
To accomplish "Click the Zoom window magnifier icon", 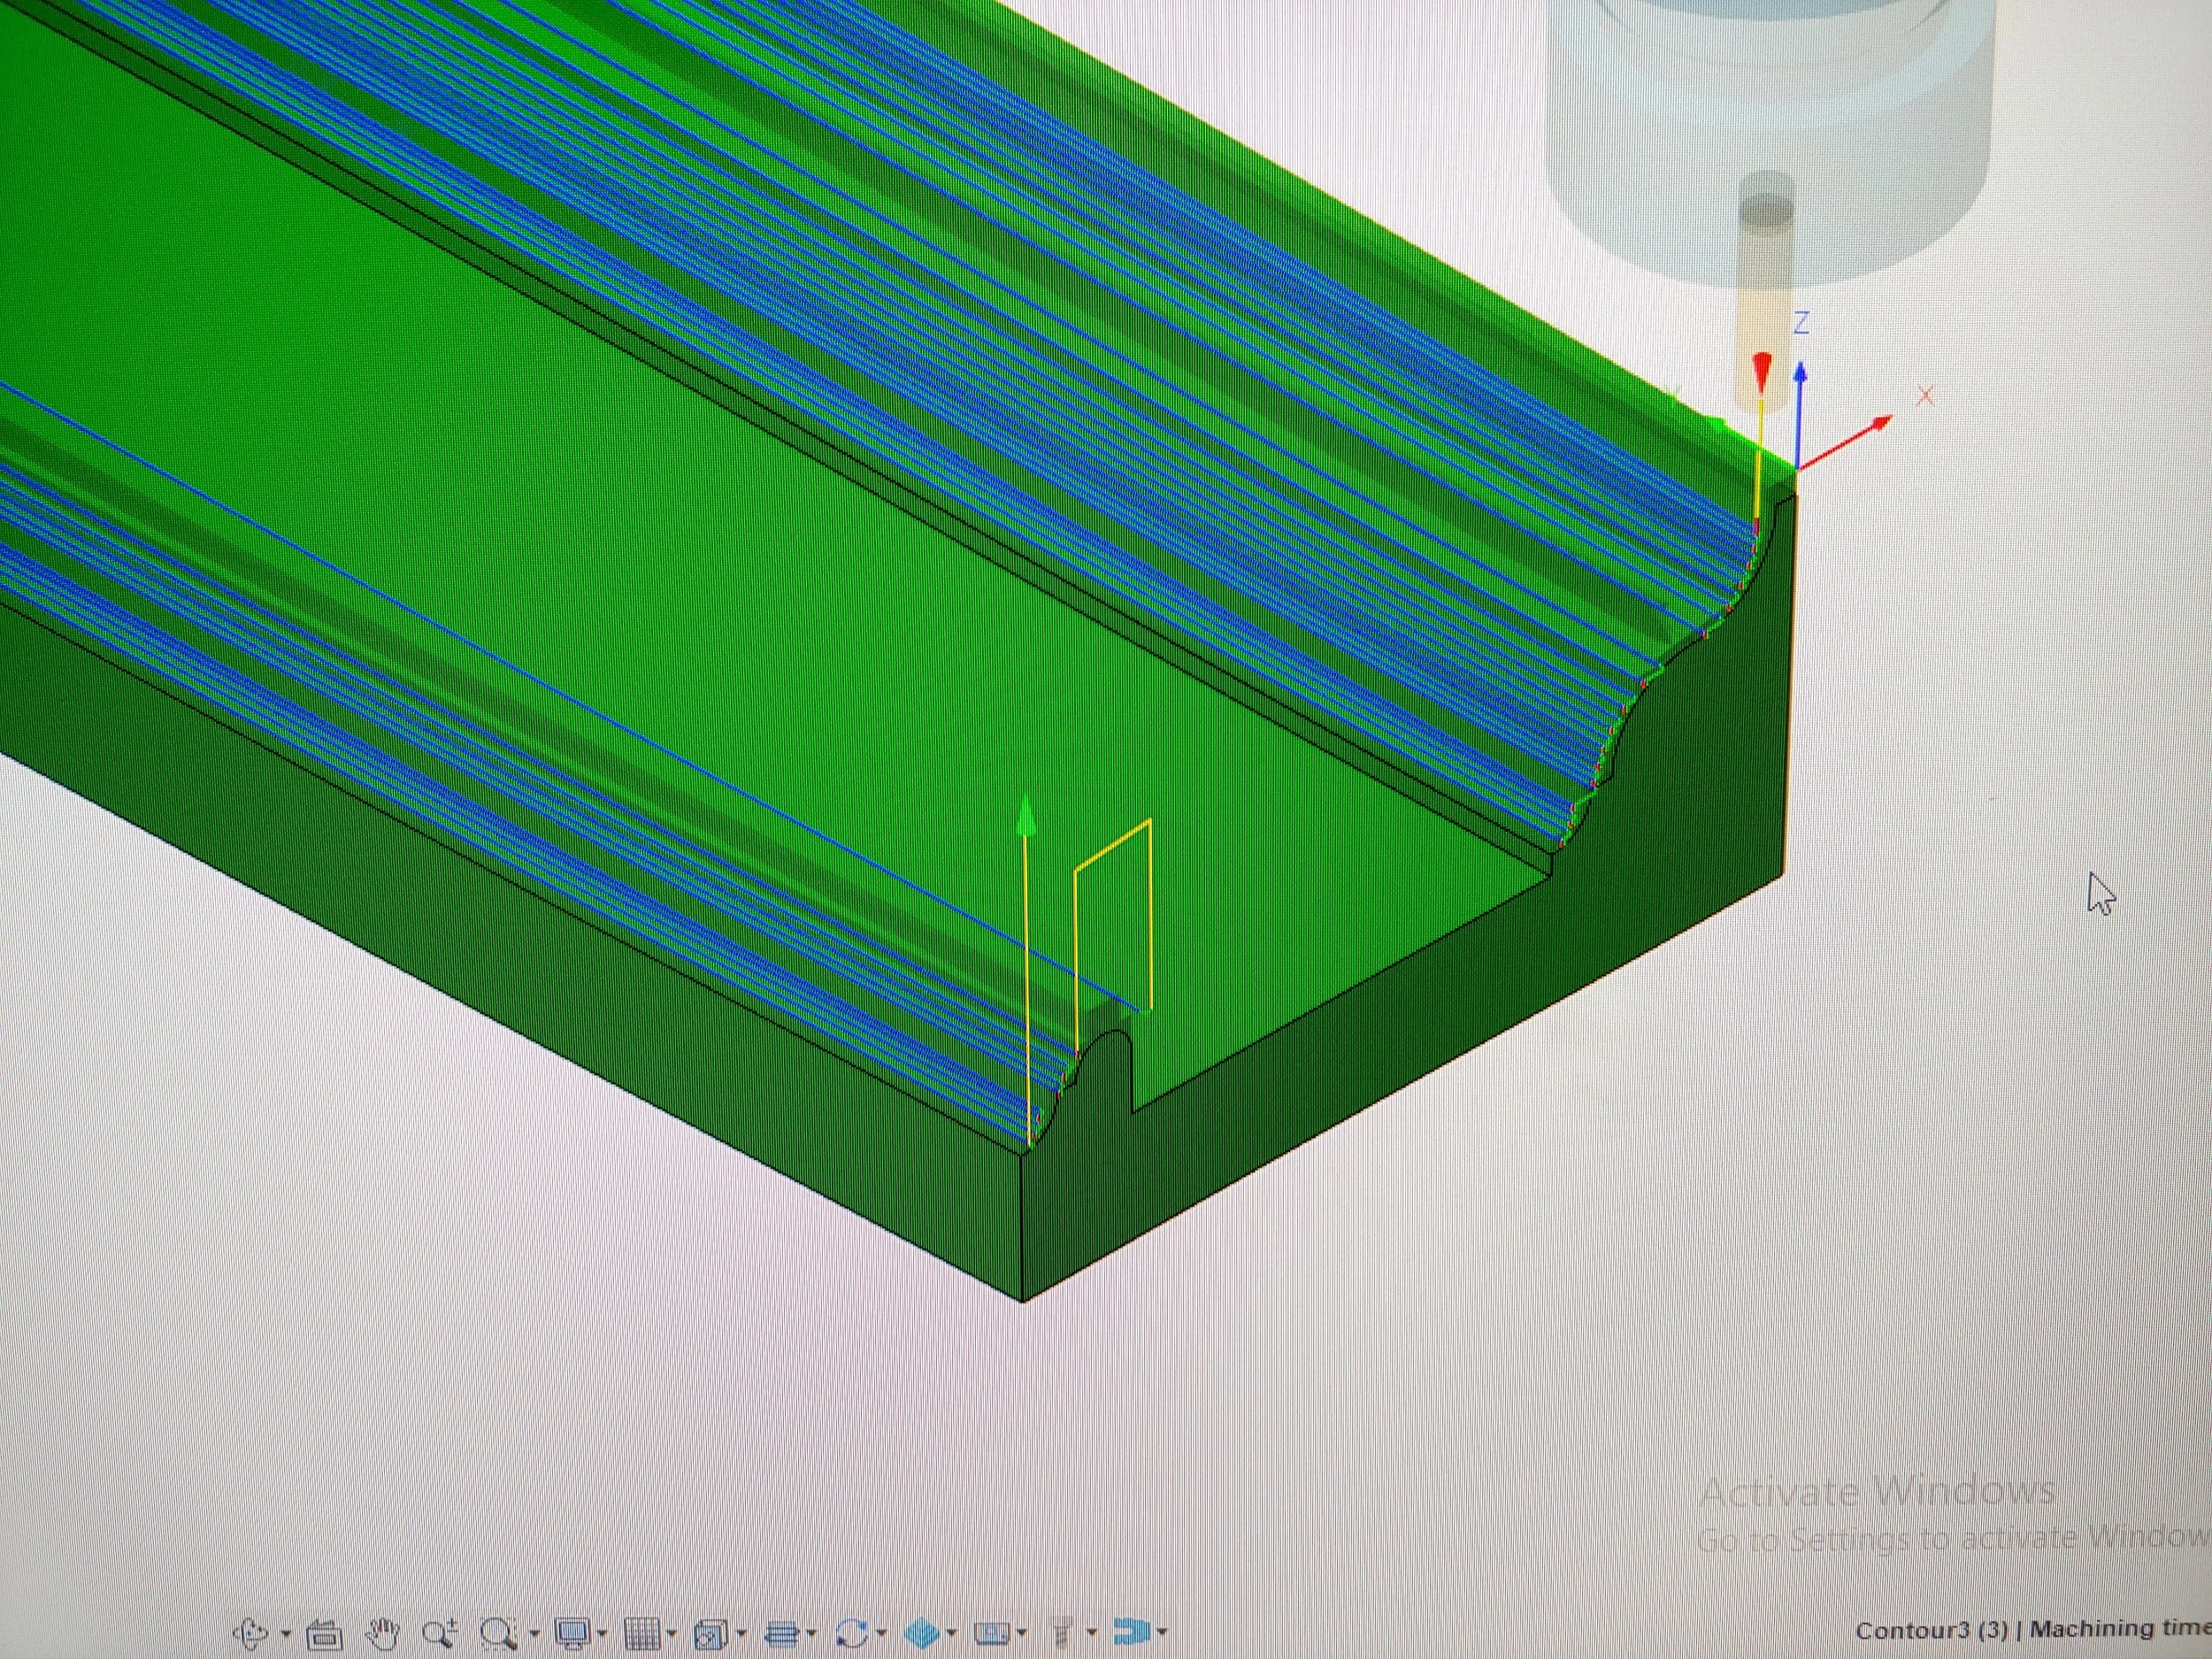I will tap(496, 1634).
